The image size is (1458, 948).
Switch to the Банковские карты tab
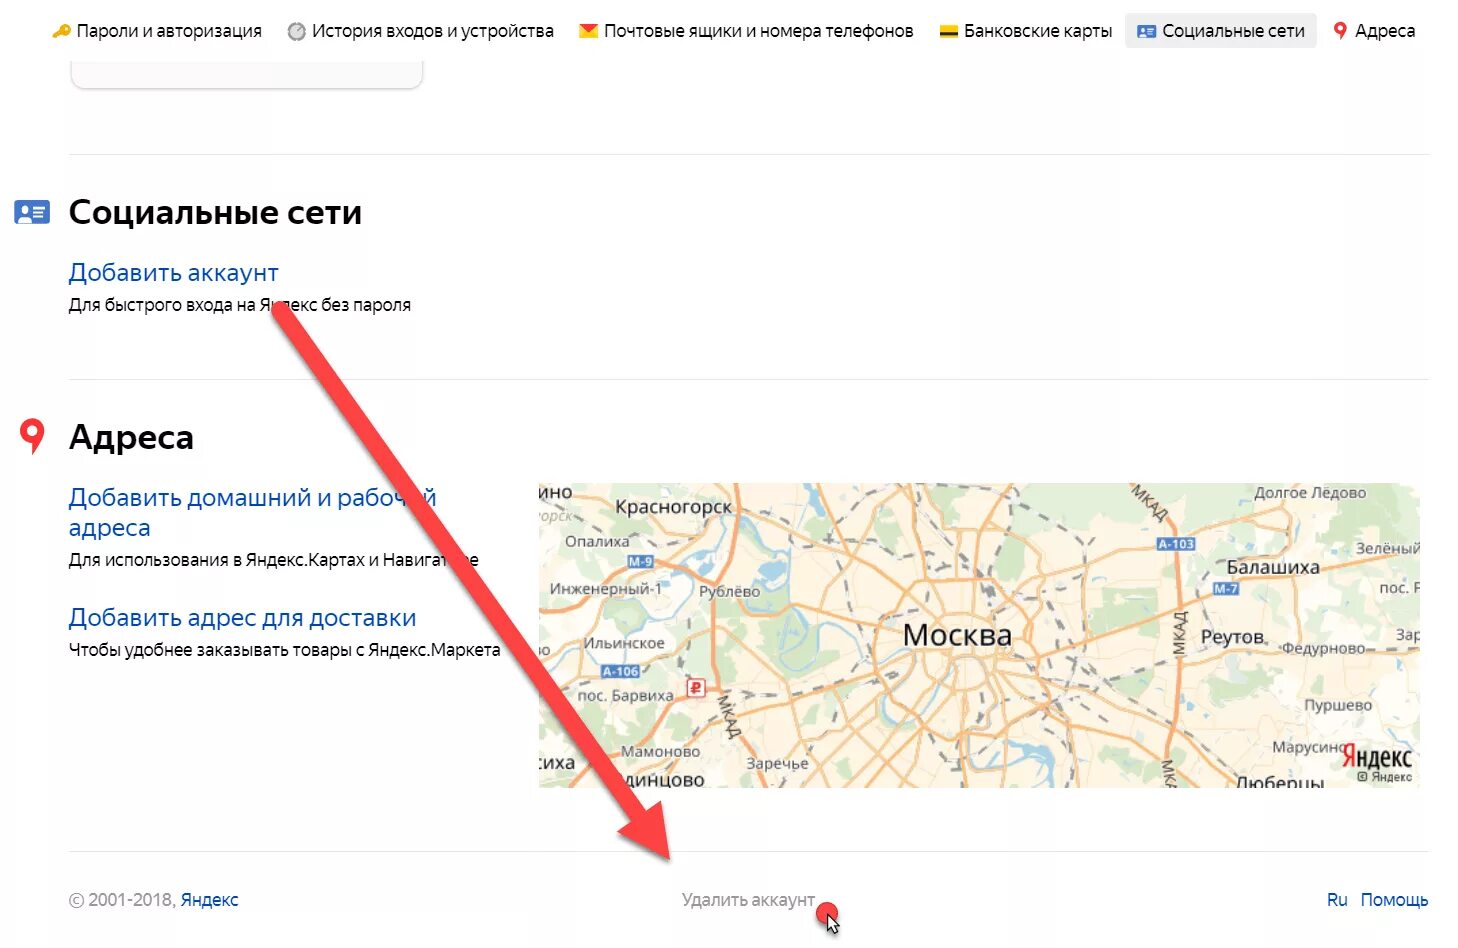1026,31
